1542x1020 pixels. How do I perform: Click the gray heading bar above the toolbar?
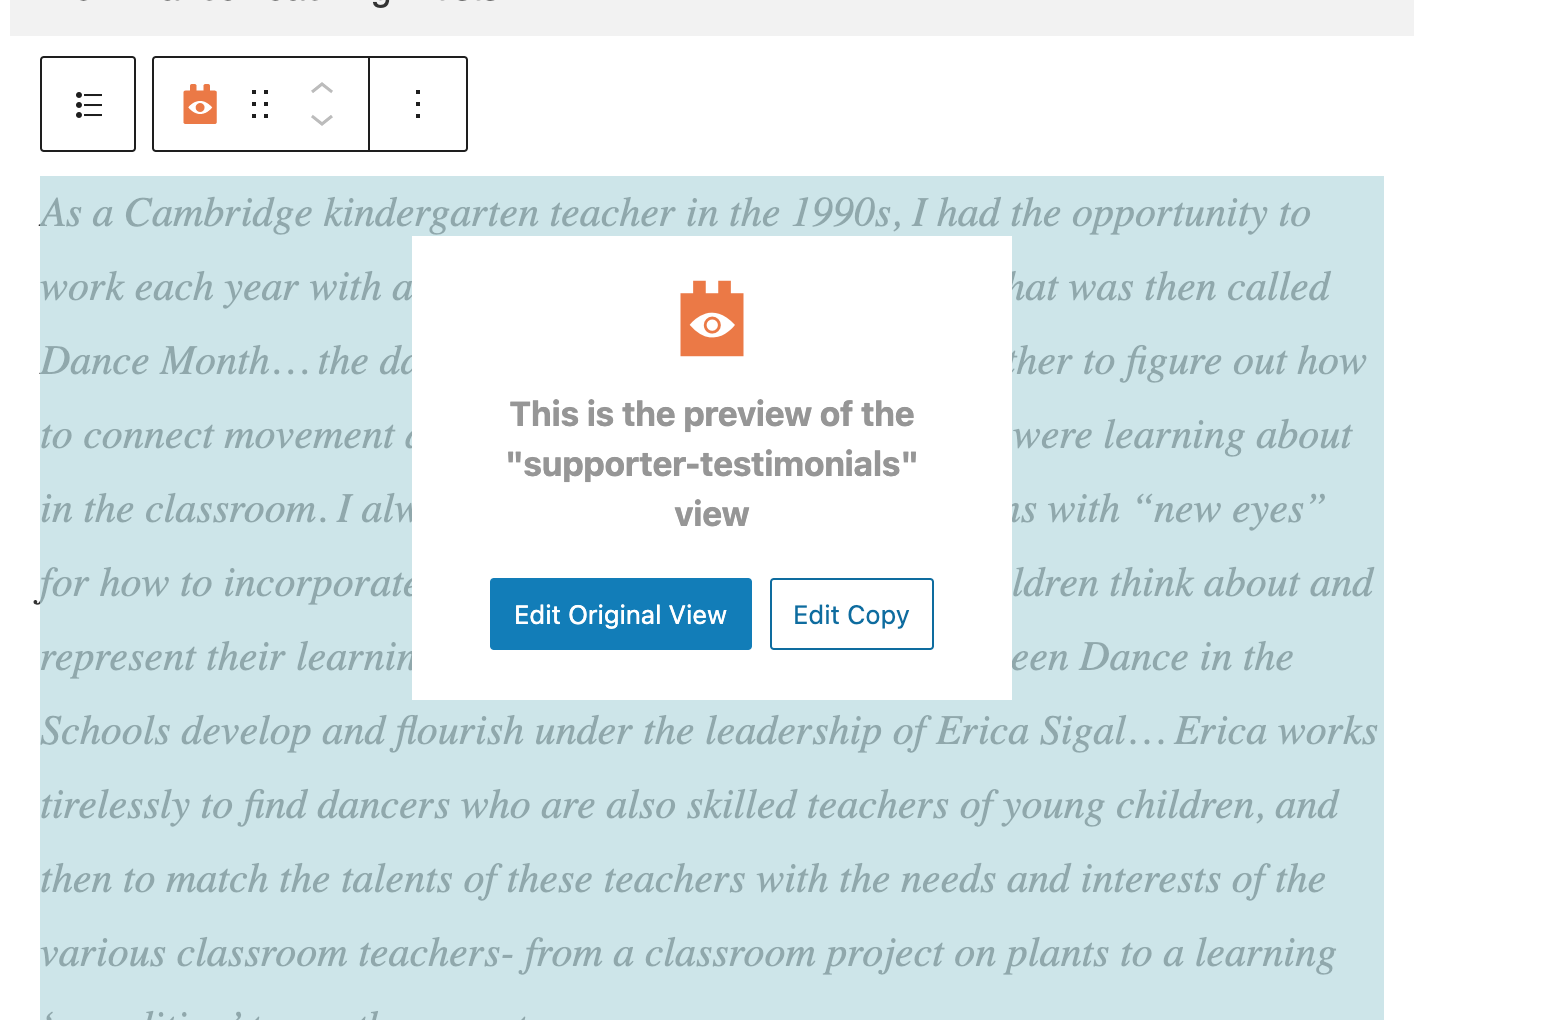712,17
